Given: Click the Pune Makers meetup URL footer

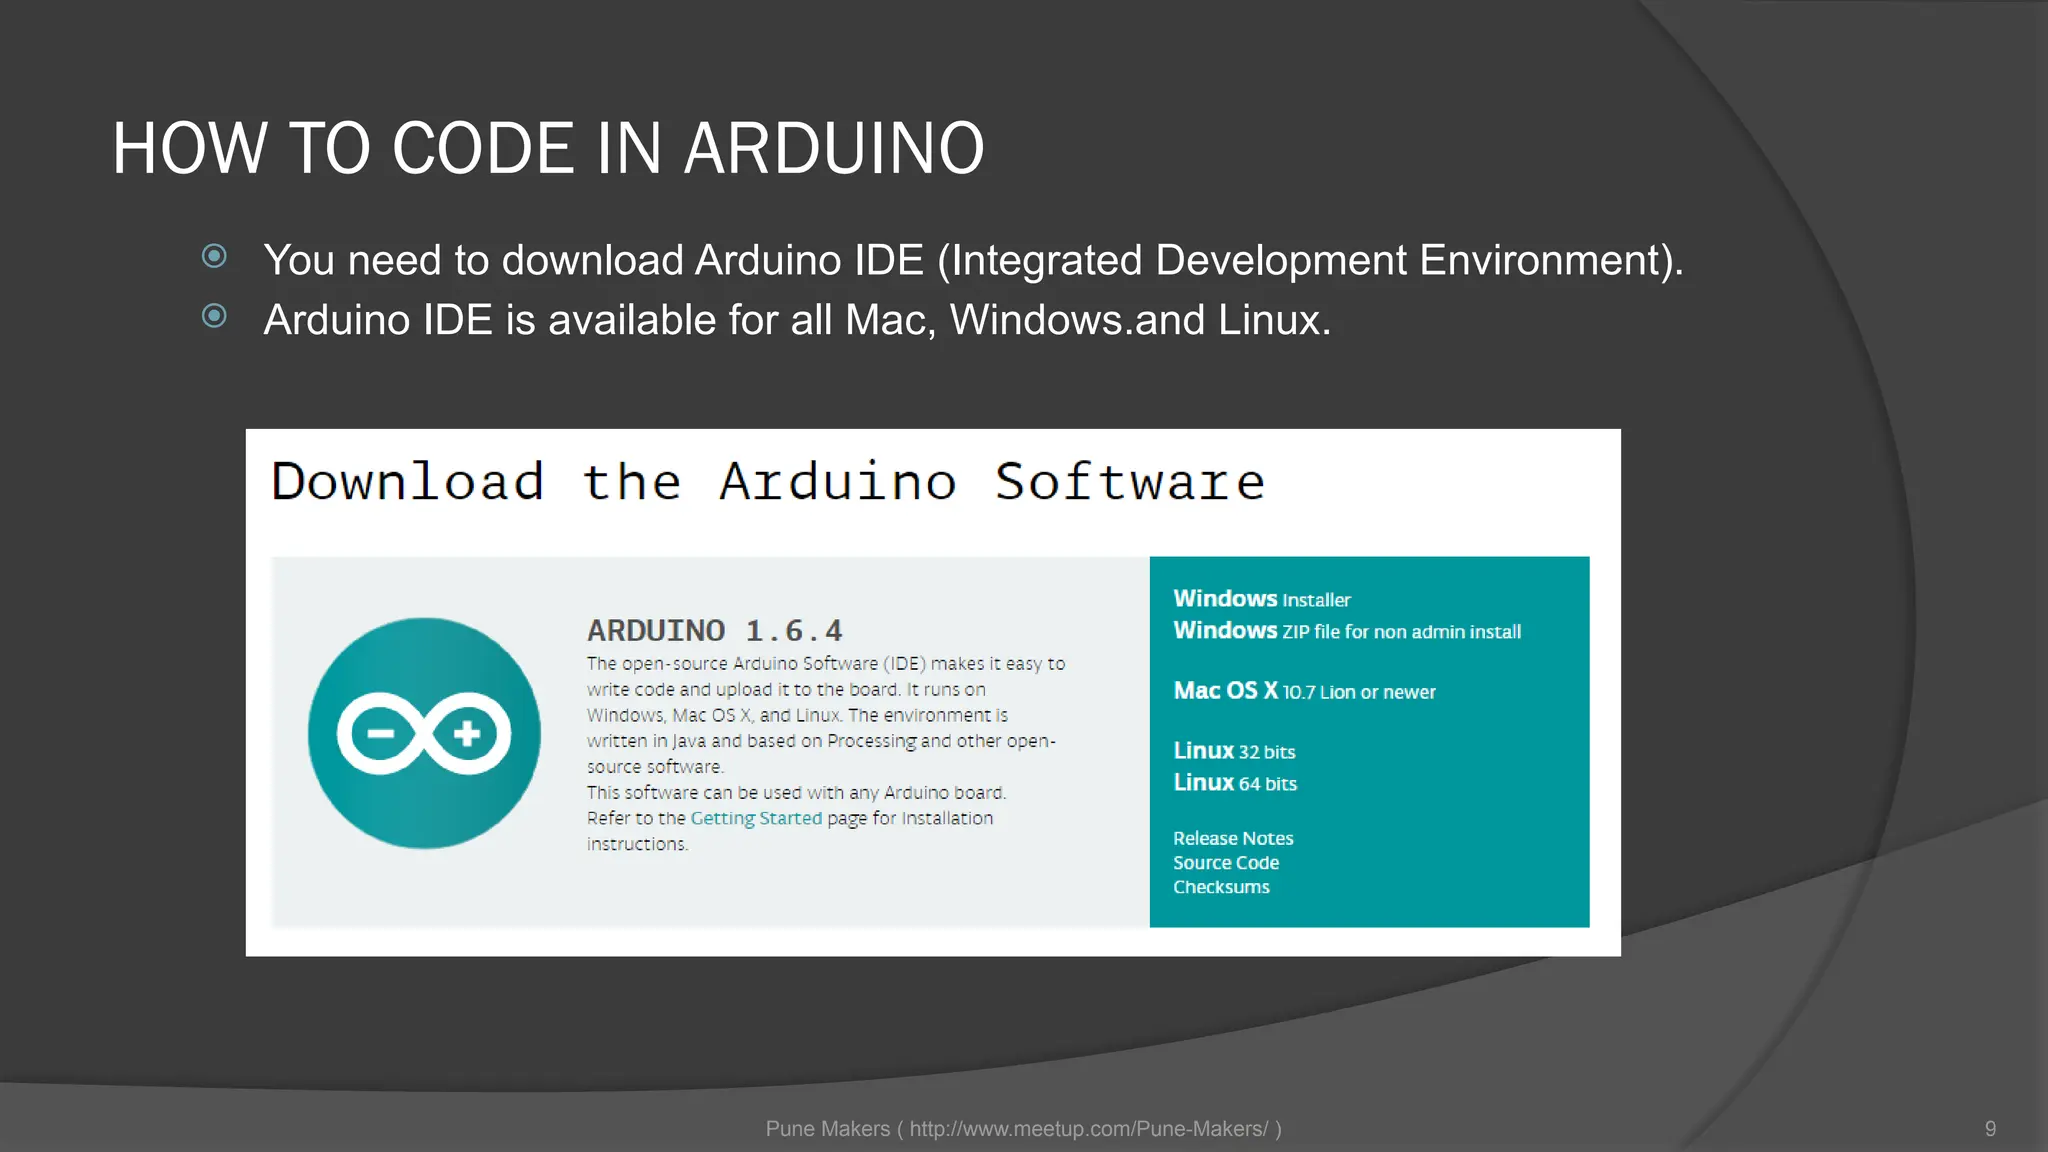Looking at the screenshot, I should tap(1023, 1128).
